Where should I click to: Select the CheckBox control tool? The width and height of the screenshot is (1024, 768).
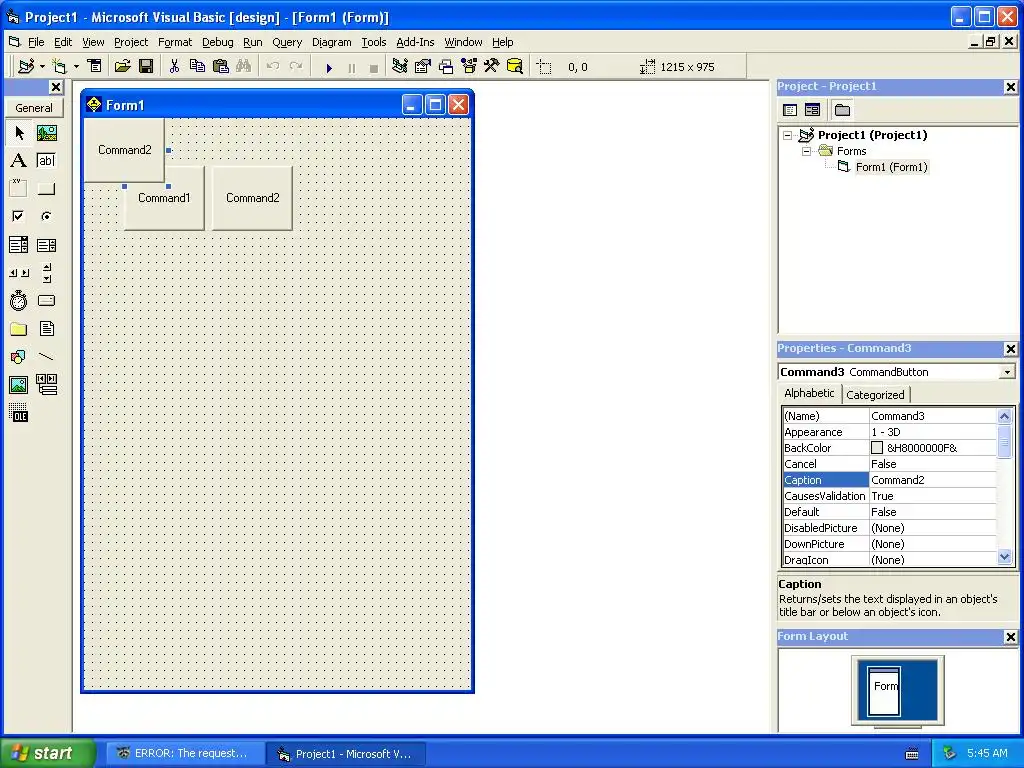click(x=19, y=216)
